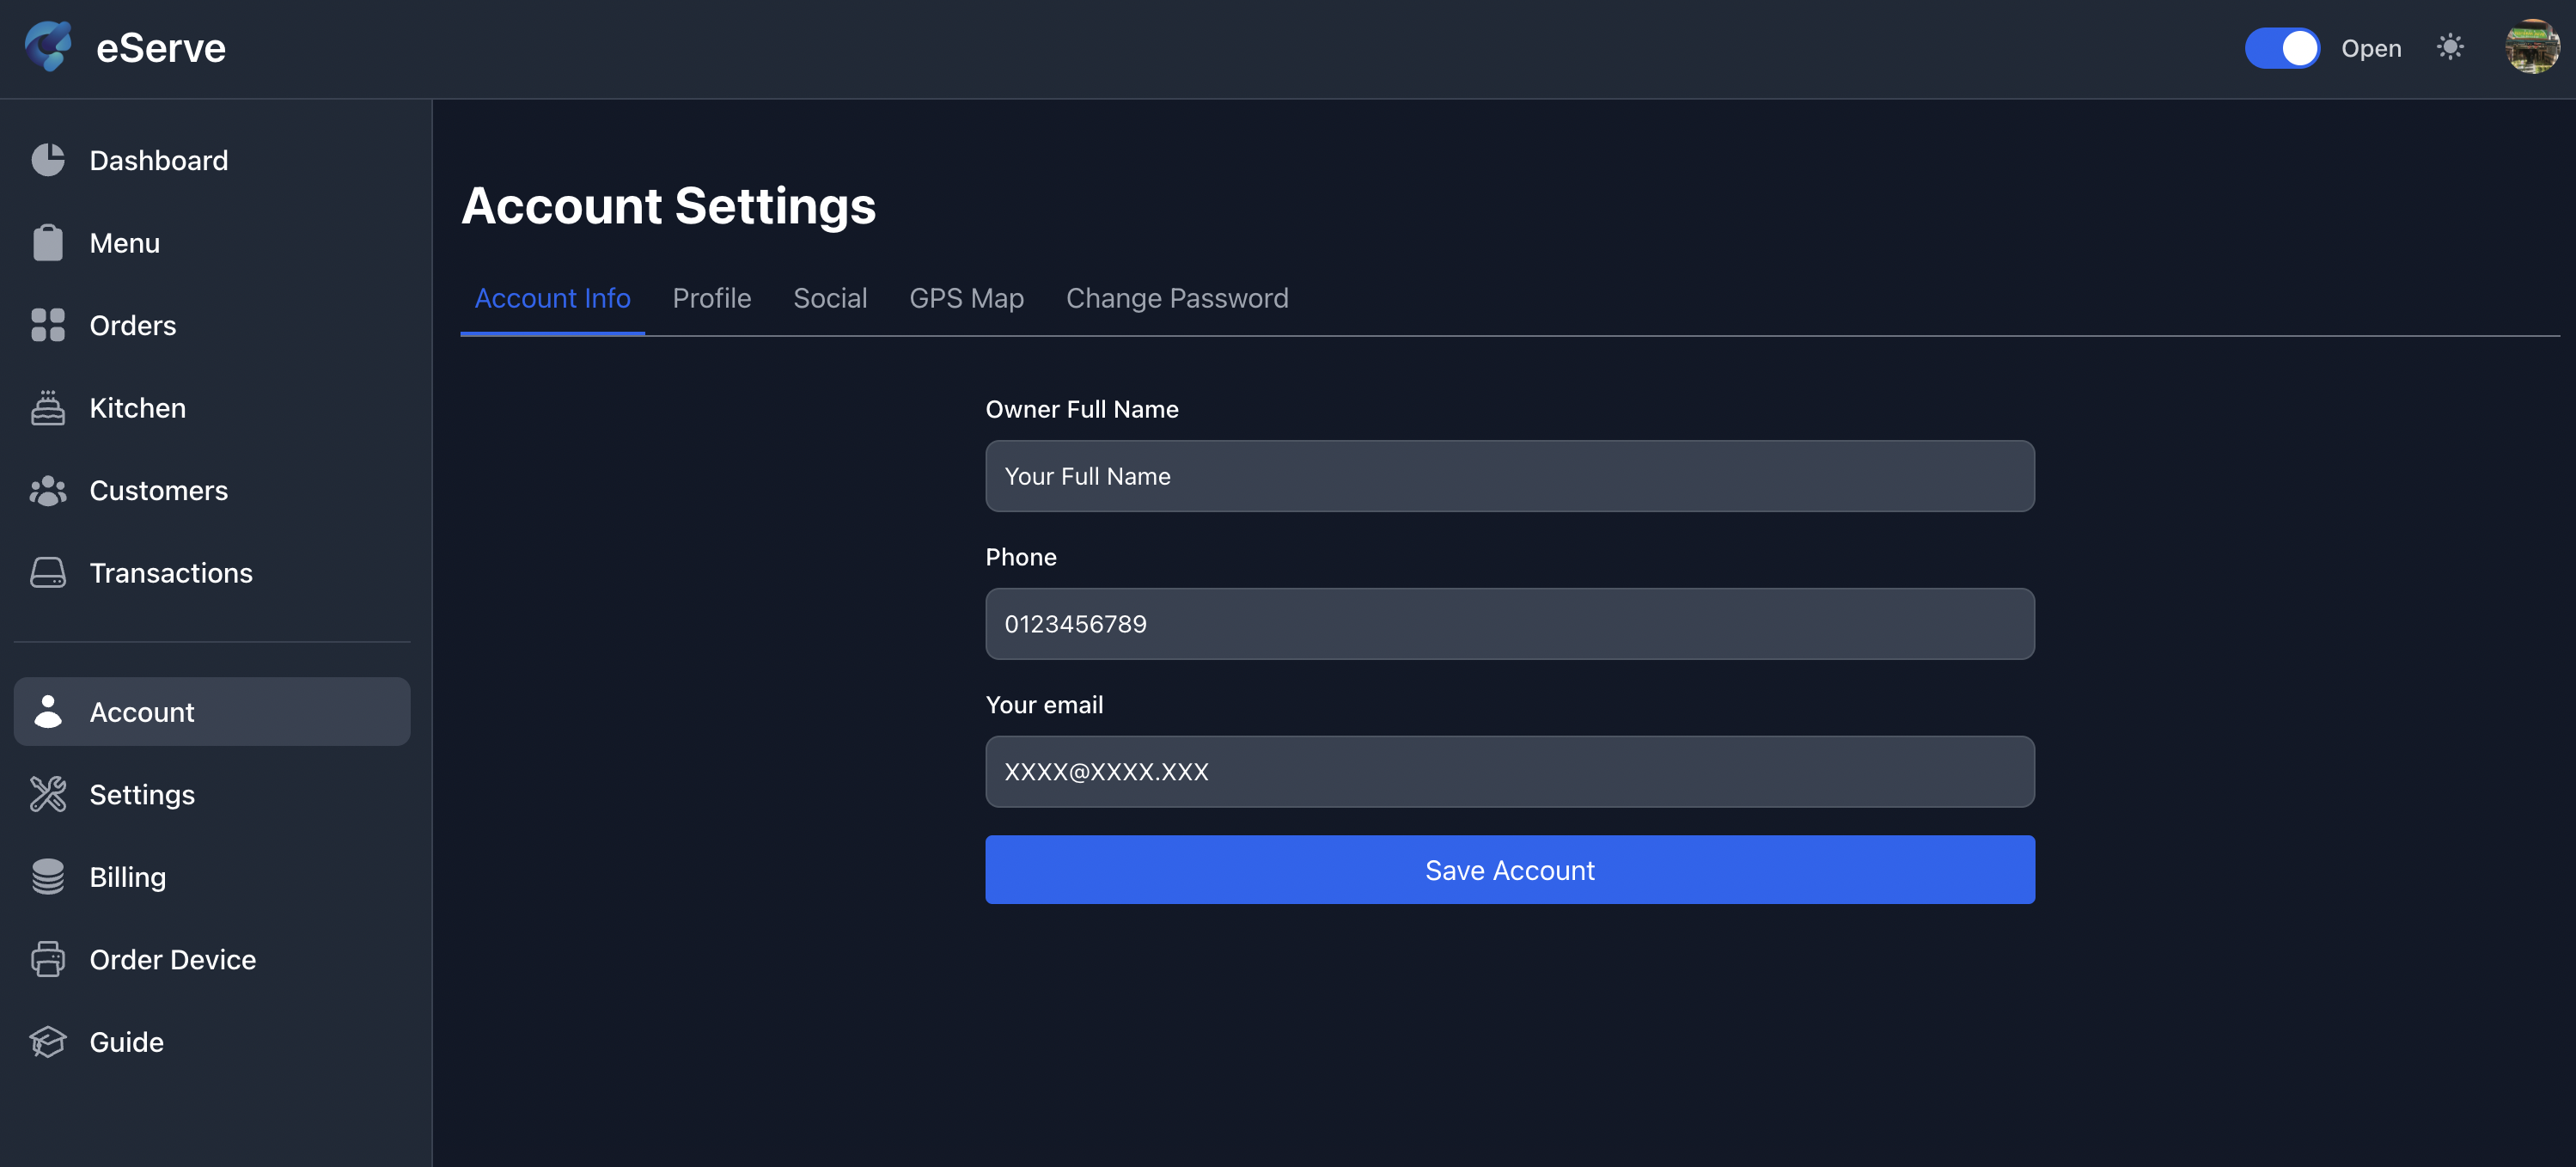Open Settings tools icon

pos(48,794)
